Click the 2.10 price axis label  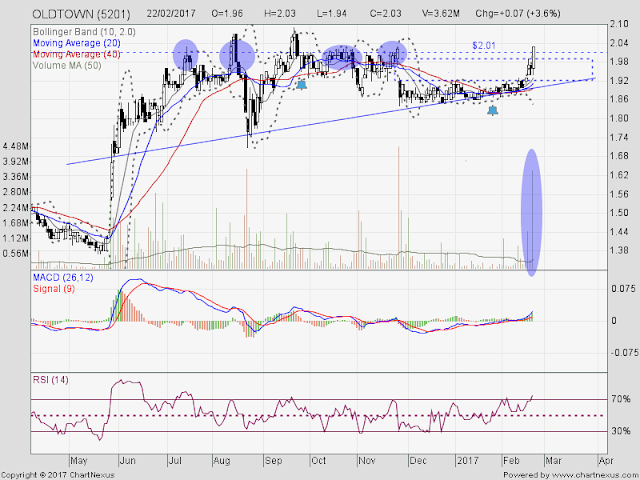point(619,24)
